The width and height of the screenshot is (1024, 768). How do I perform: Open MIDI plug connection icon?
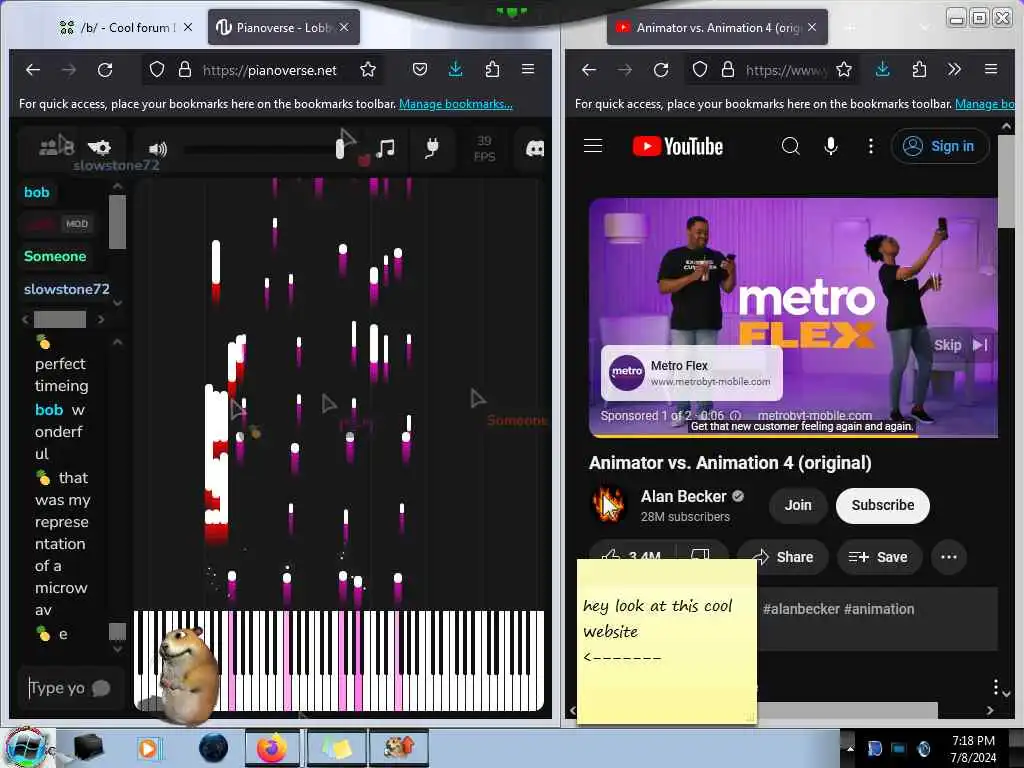click(431, 148)
